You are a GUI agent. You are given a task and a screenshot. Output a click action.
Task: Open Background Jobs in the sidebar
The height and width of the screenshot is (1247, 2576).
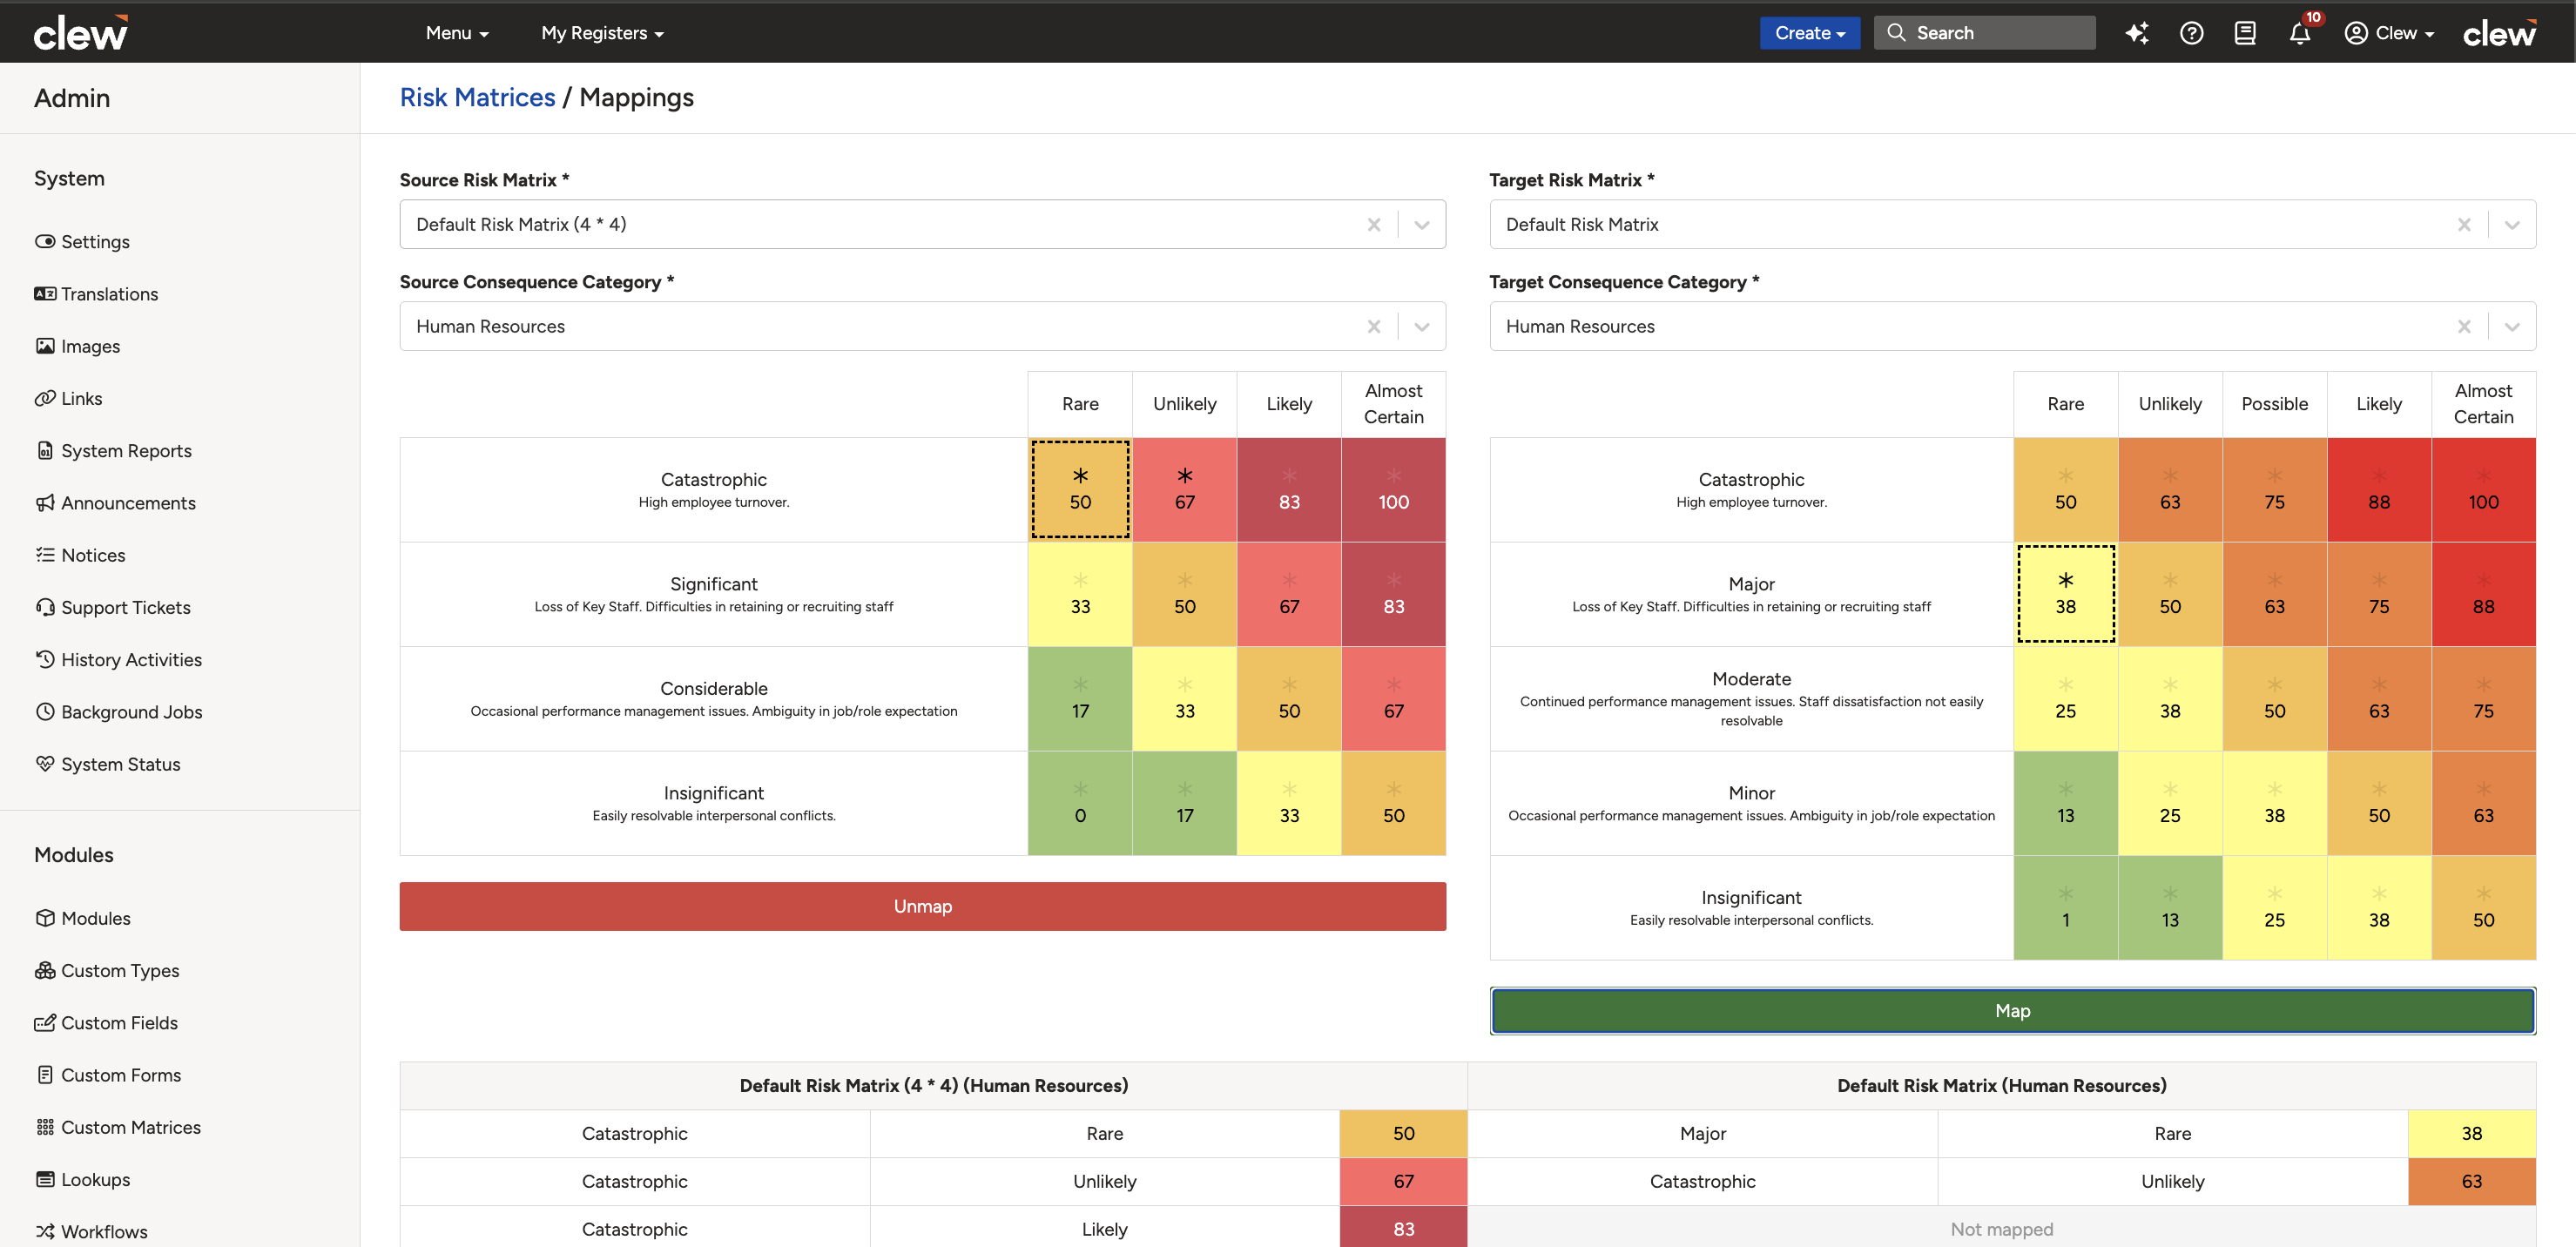[x=118, y=712]
